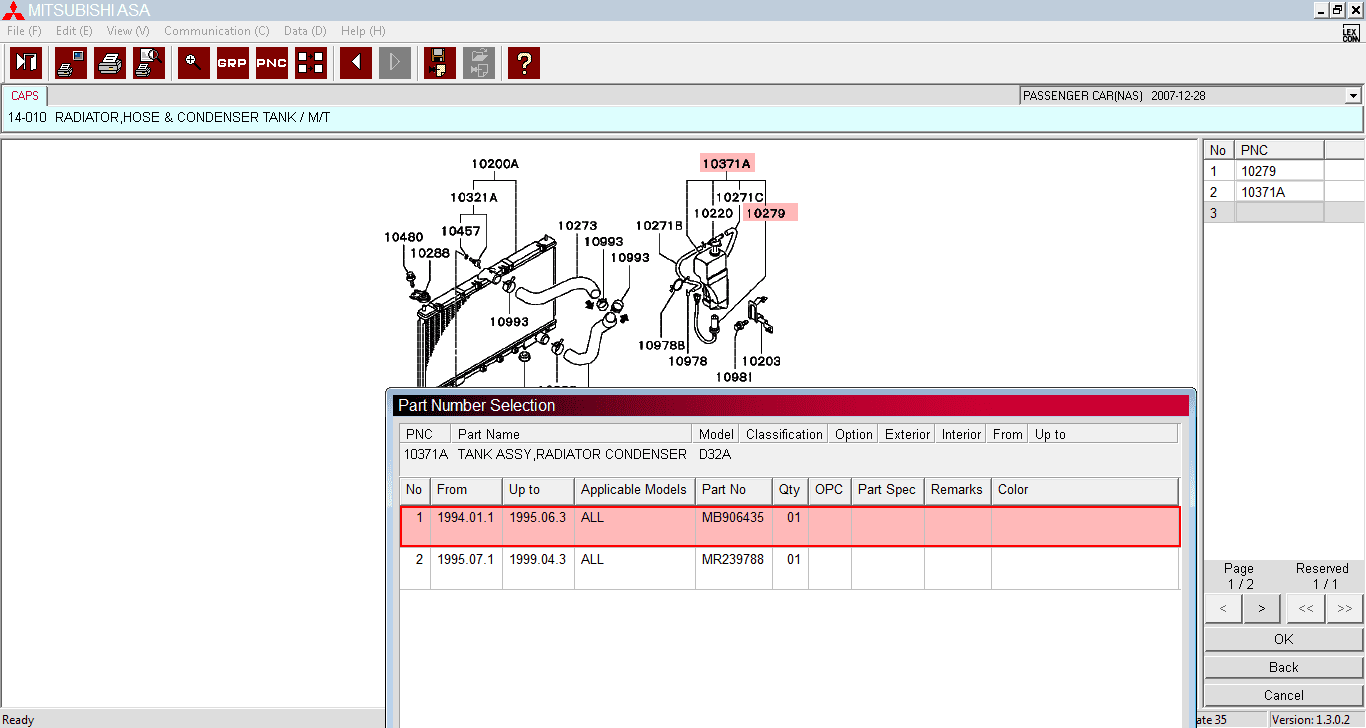Screen dimensions: 1366x728
Task: Select part row with MB906435
Action: pyautogui.click(x=790, y=527)
